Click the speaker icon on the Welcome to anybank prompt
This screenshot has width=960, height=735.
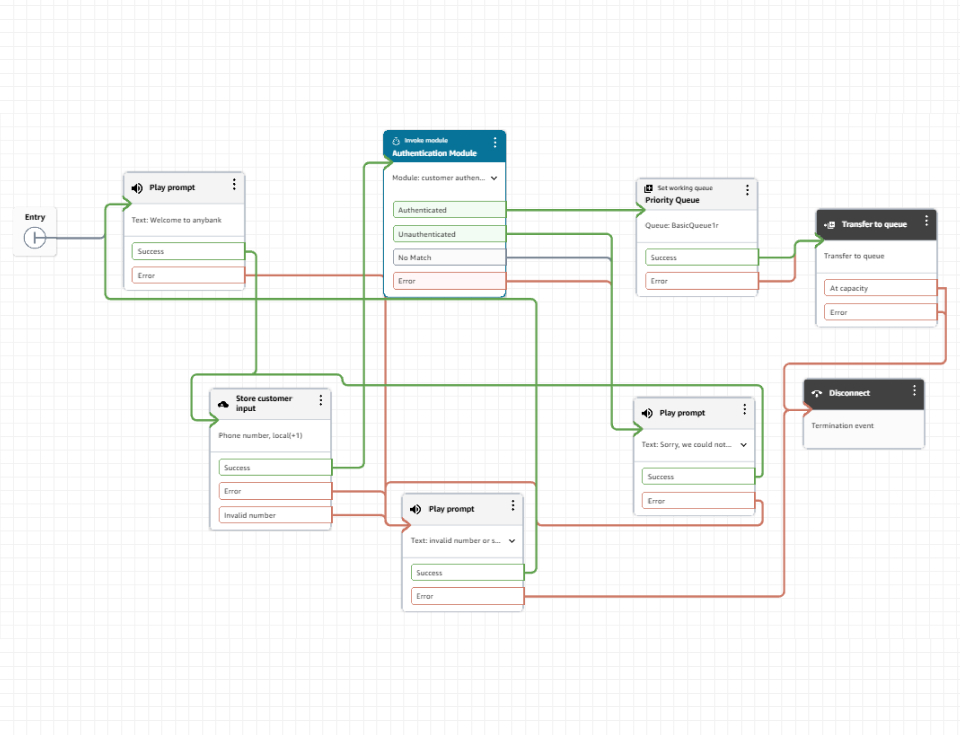point(136,187)
